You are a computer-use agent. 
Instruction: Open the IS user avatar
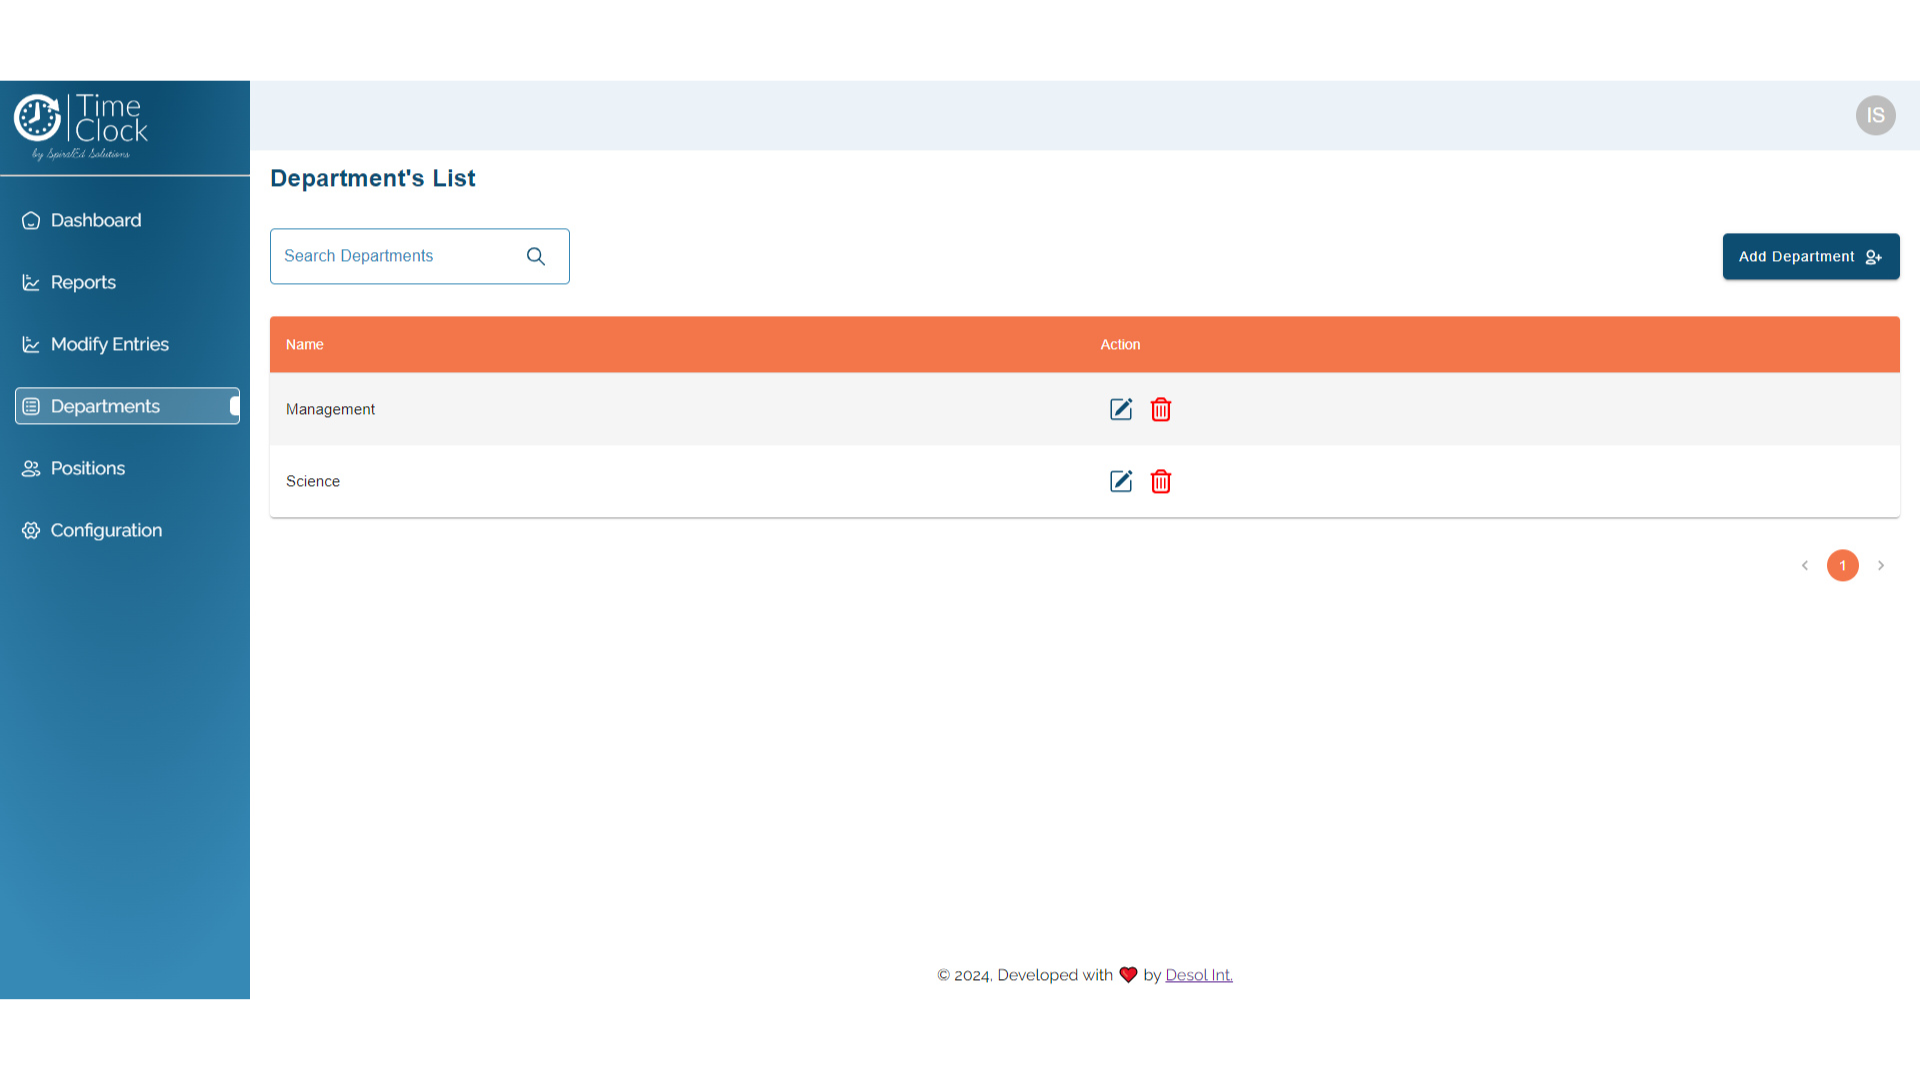pos(1875,115)
